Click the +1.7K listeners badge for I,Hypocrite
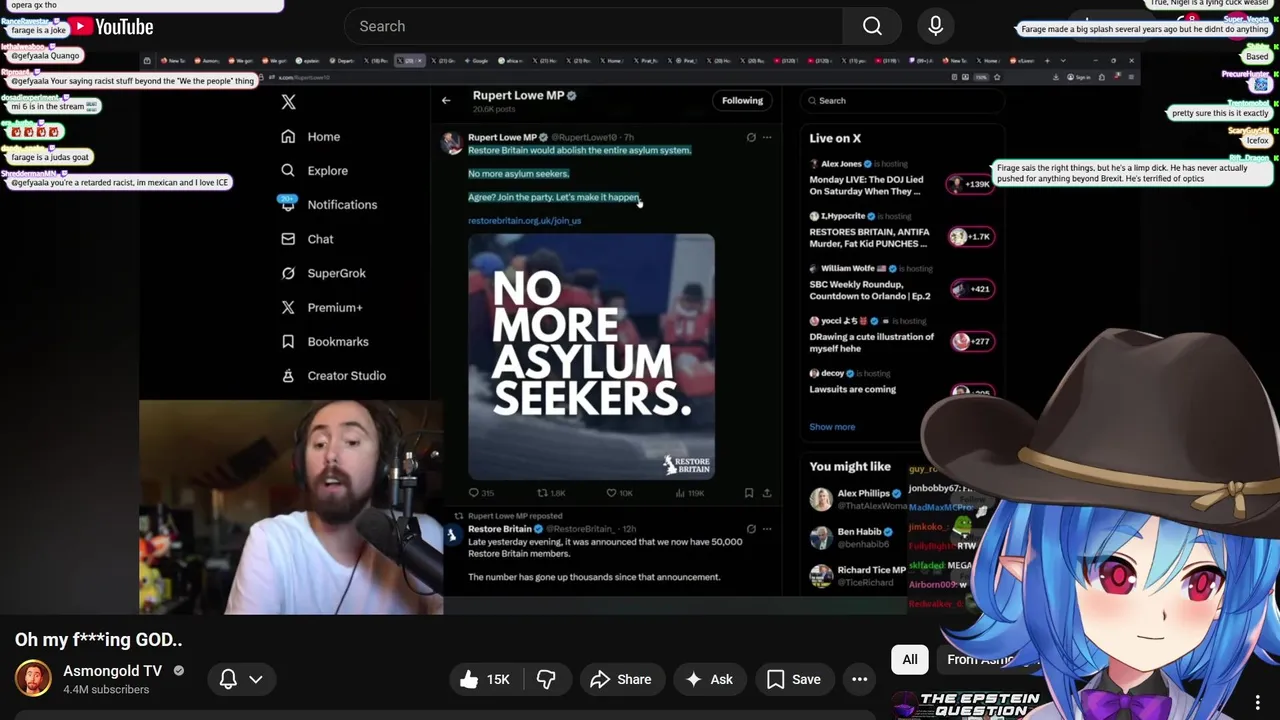Viewport: 1280px width, 720px height. pyautogui.click(x=970, y=237)
